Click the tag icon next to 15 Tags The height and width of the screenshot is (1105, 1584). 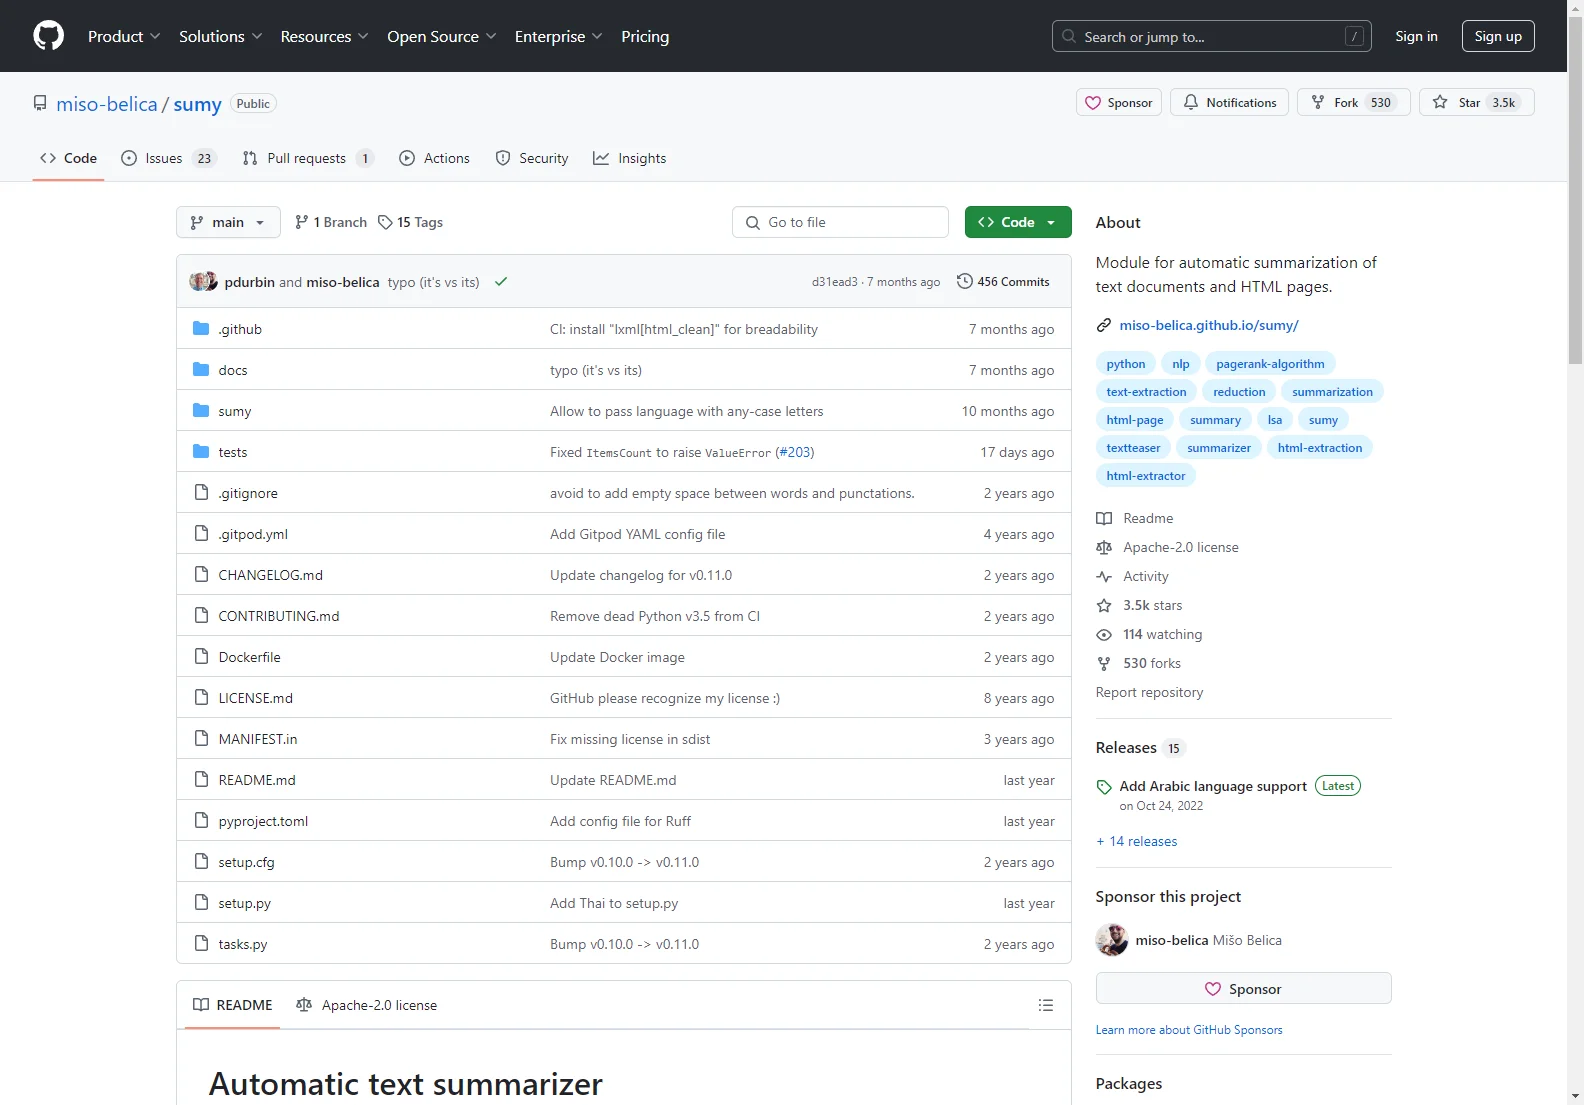pyautogui.click(x=385, y=223)
